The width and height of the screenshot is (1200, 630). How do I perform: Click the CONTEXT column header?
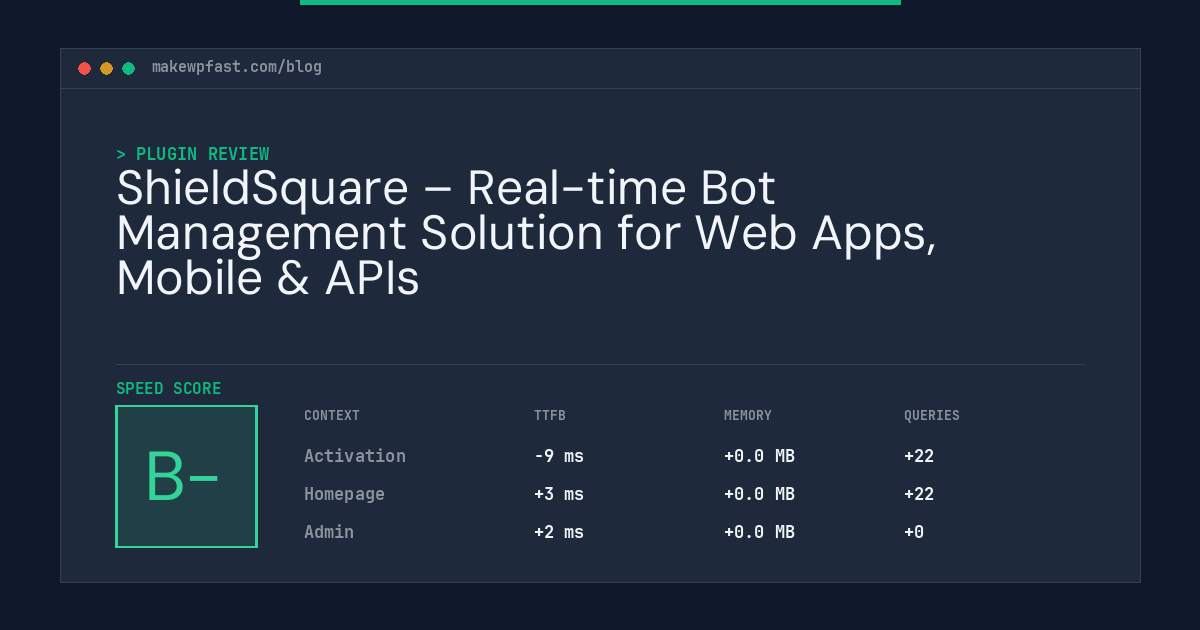click(332, 415)
